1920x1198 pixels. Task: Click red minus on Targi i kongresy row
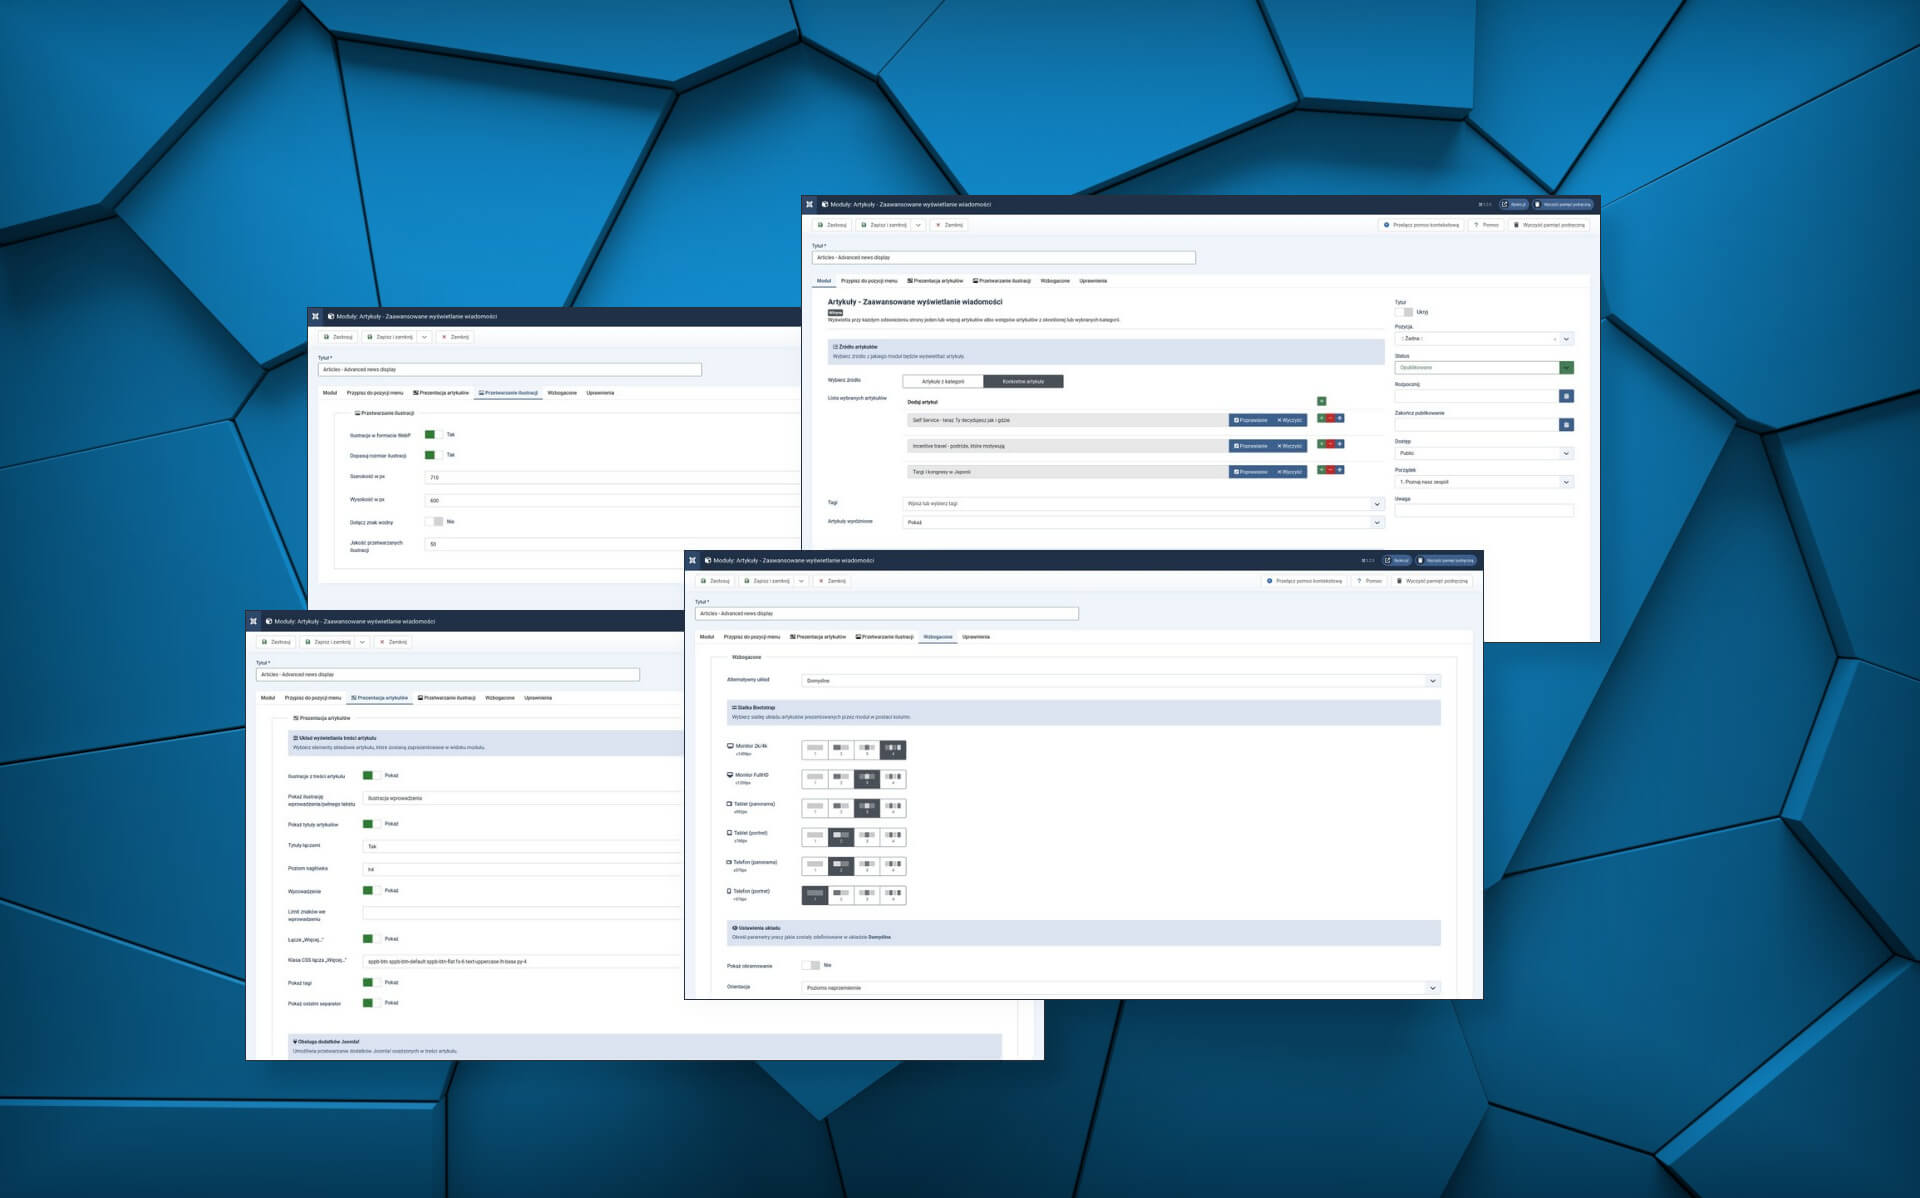(1330, 470)
